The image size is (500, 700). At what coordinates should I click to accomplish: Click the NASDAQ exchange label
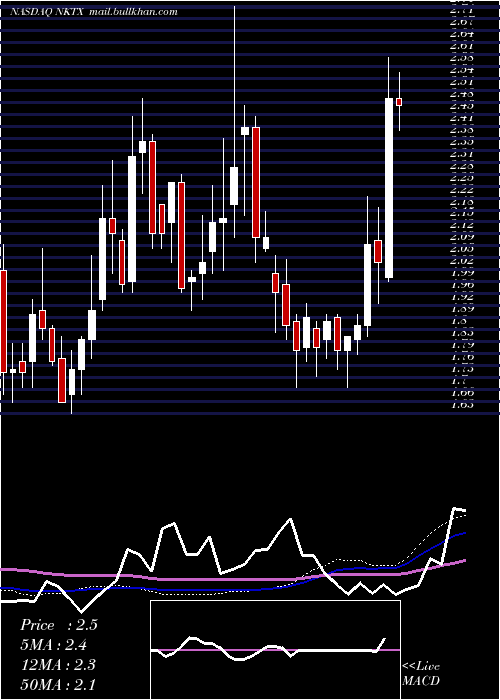point(29,12)
